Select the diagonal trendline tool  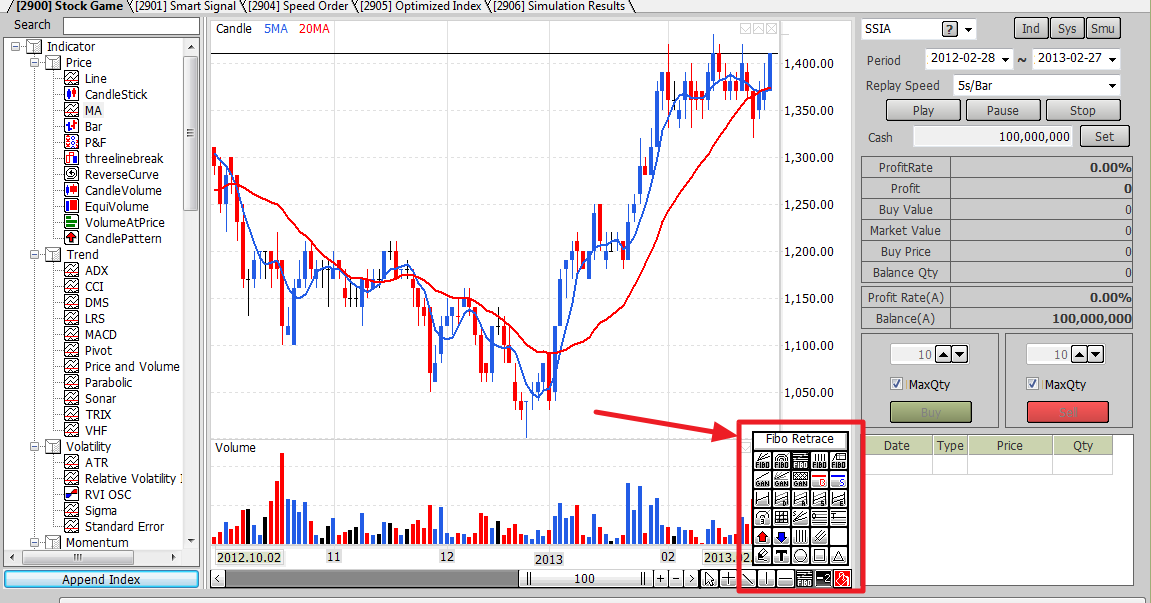(x=749, y=578)
